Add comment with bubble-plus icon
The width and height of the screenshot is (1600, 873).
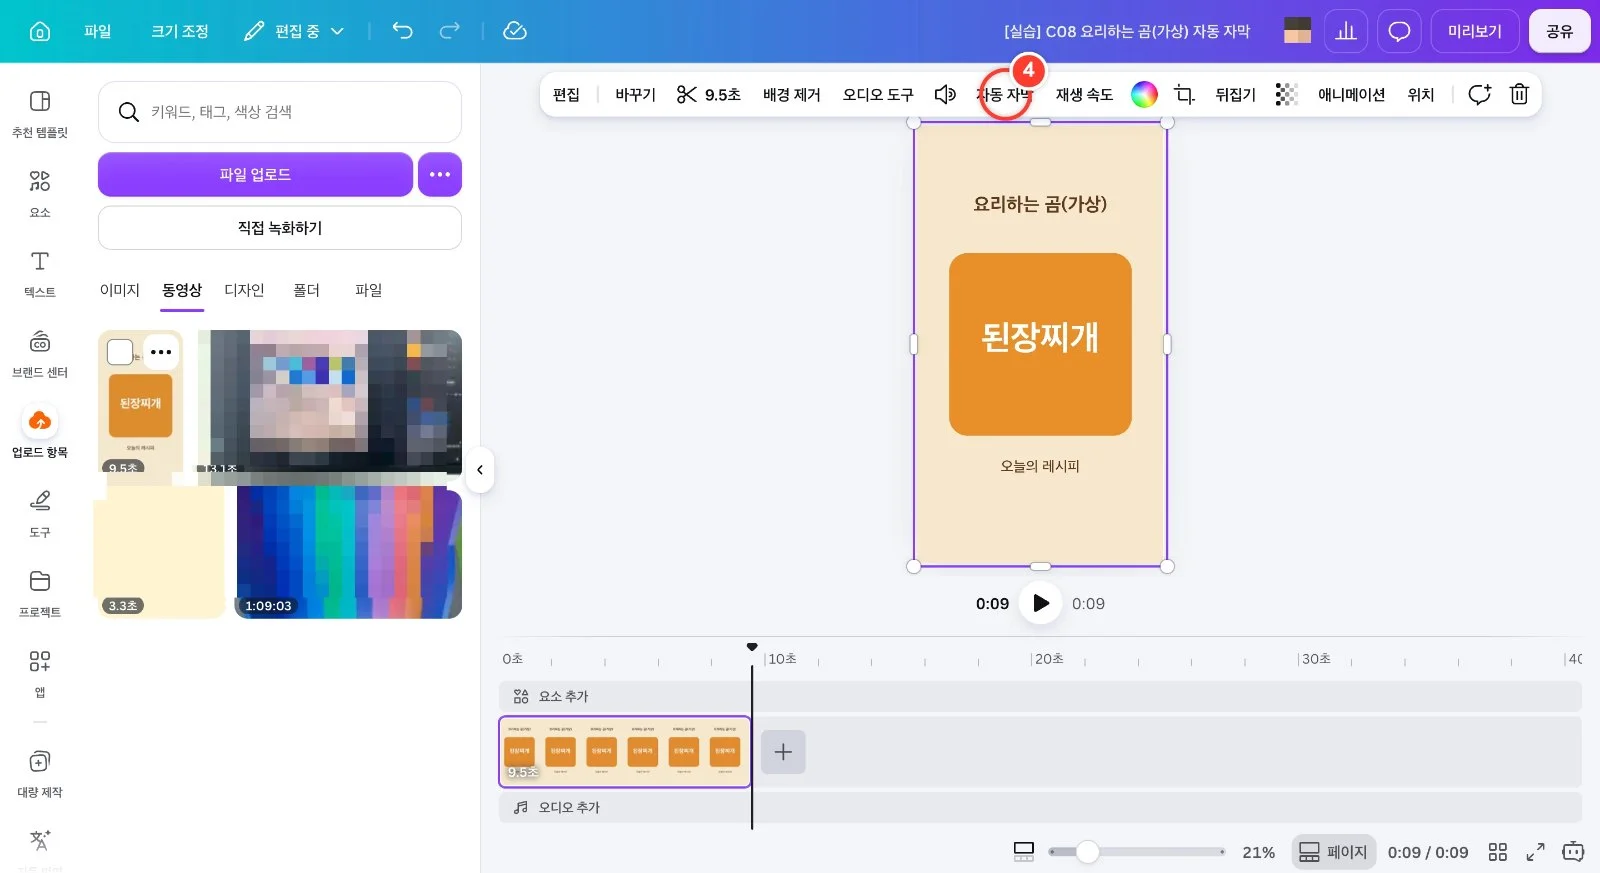pyautogui.click(x=1479, y=94)
